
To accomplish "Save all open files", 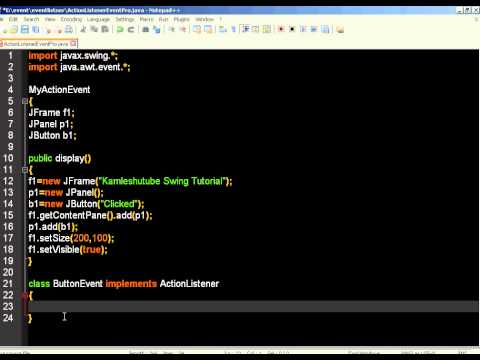I will pyautogui.click(x=36, y=30).
